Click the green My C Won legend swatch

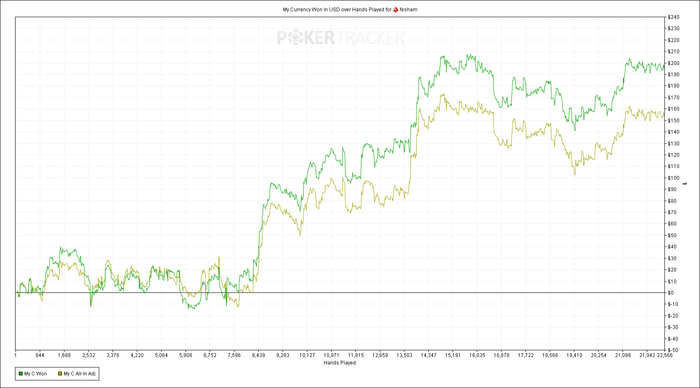(21, 374)
